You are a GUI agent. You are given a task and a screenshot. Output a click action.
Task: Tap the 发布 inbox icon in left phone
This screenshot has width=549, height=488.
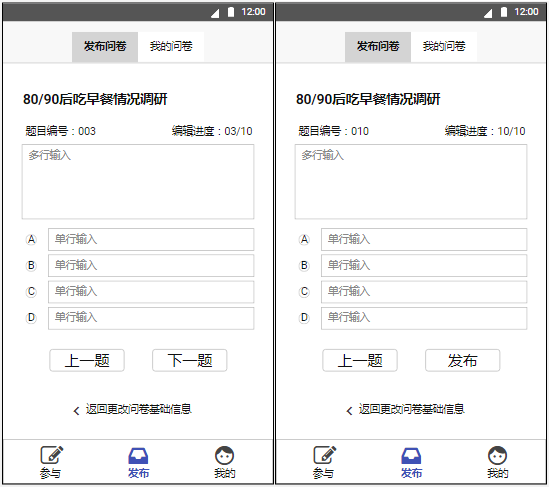(138, 456)
